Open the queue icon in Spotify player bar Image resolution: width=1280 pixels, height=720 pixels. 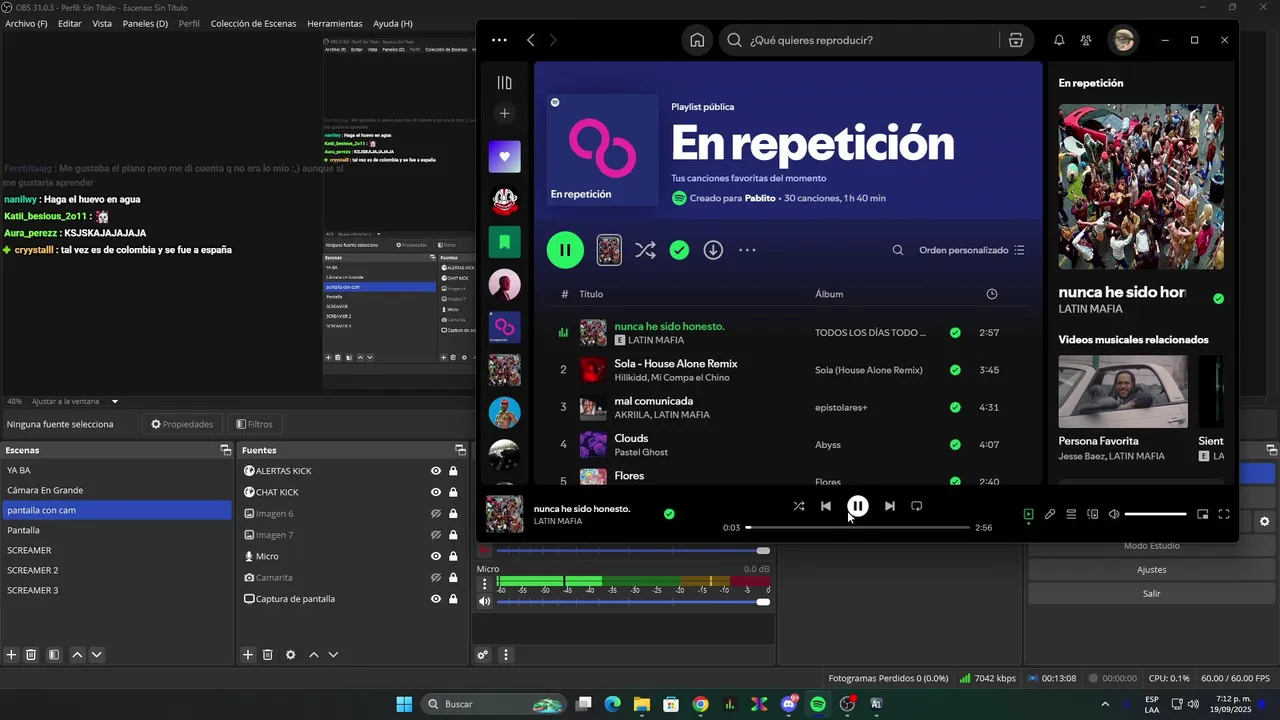(1071, 514)
